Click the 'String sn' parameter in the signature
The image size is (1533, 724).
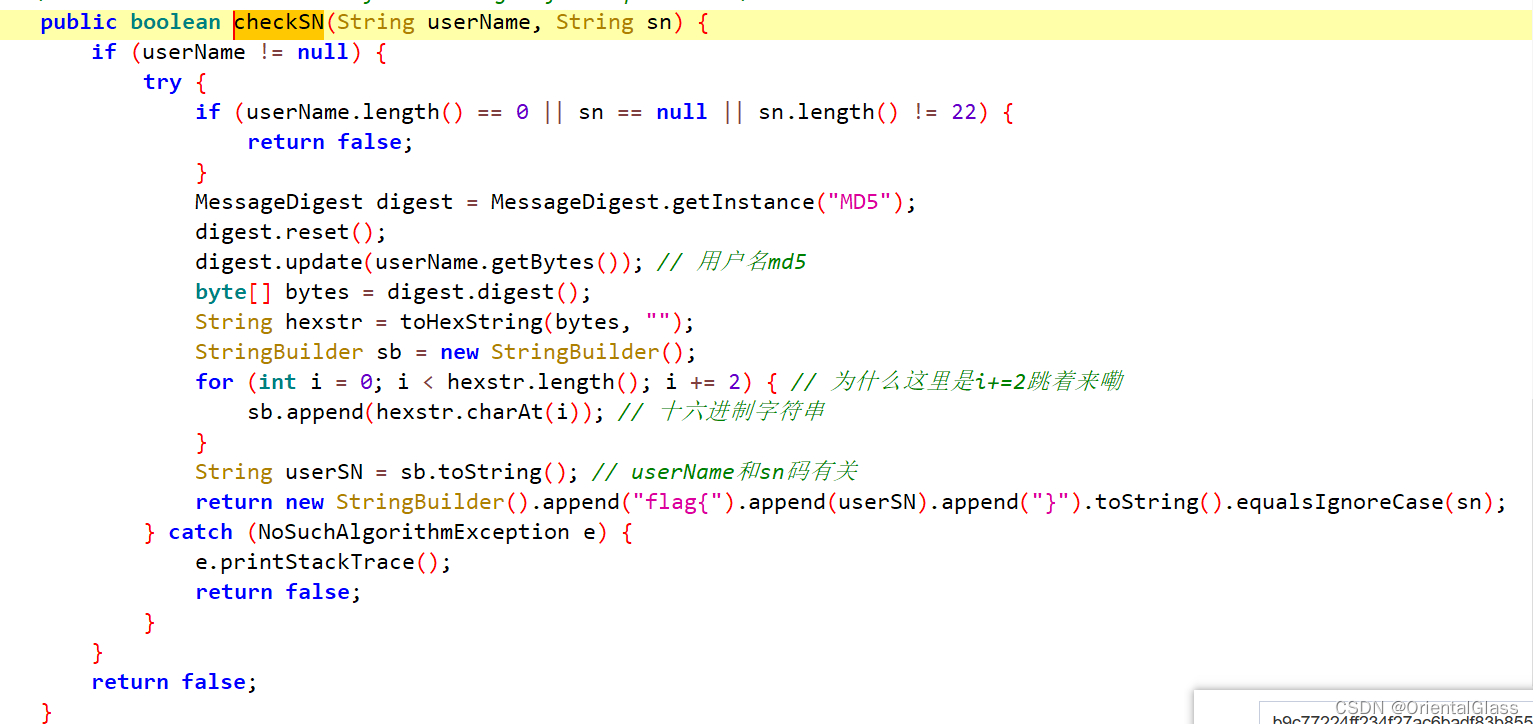click(x=614, y=23)
